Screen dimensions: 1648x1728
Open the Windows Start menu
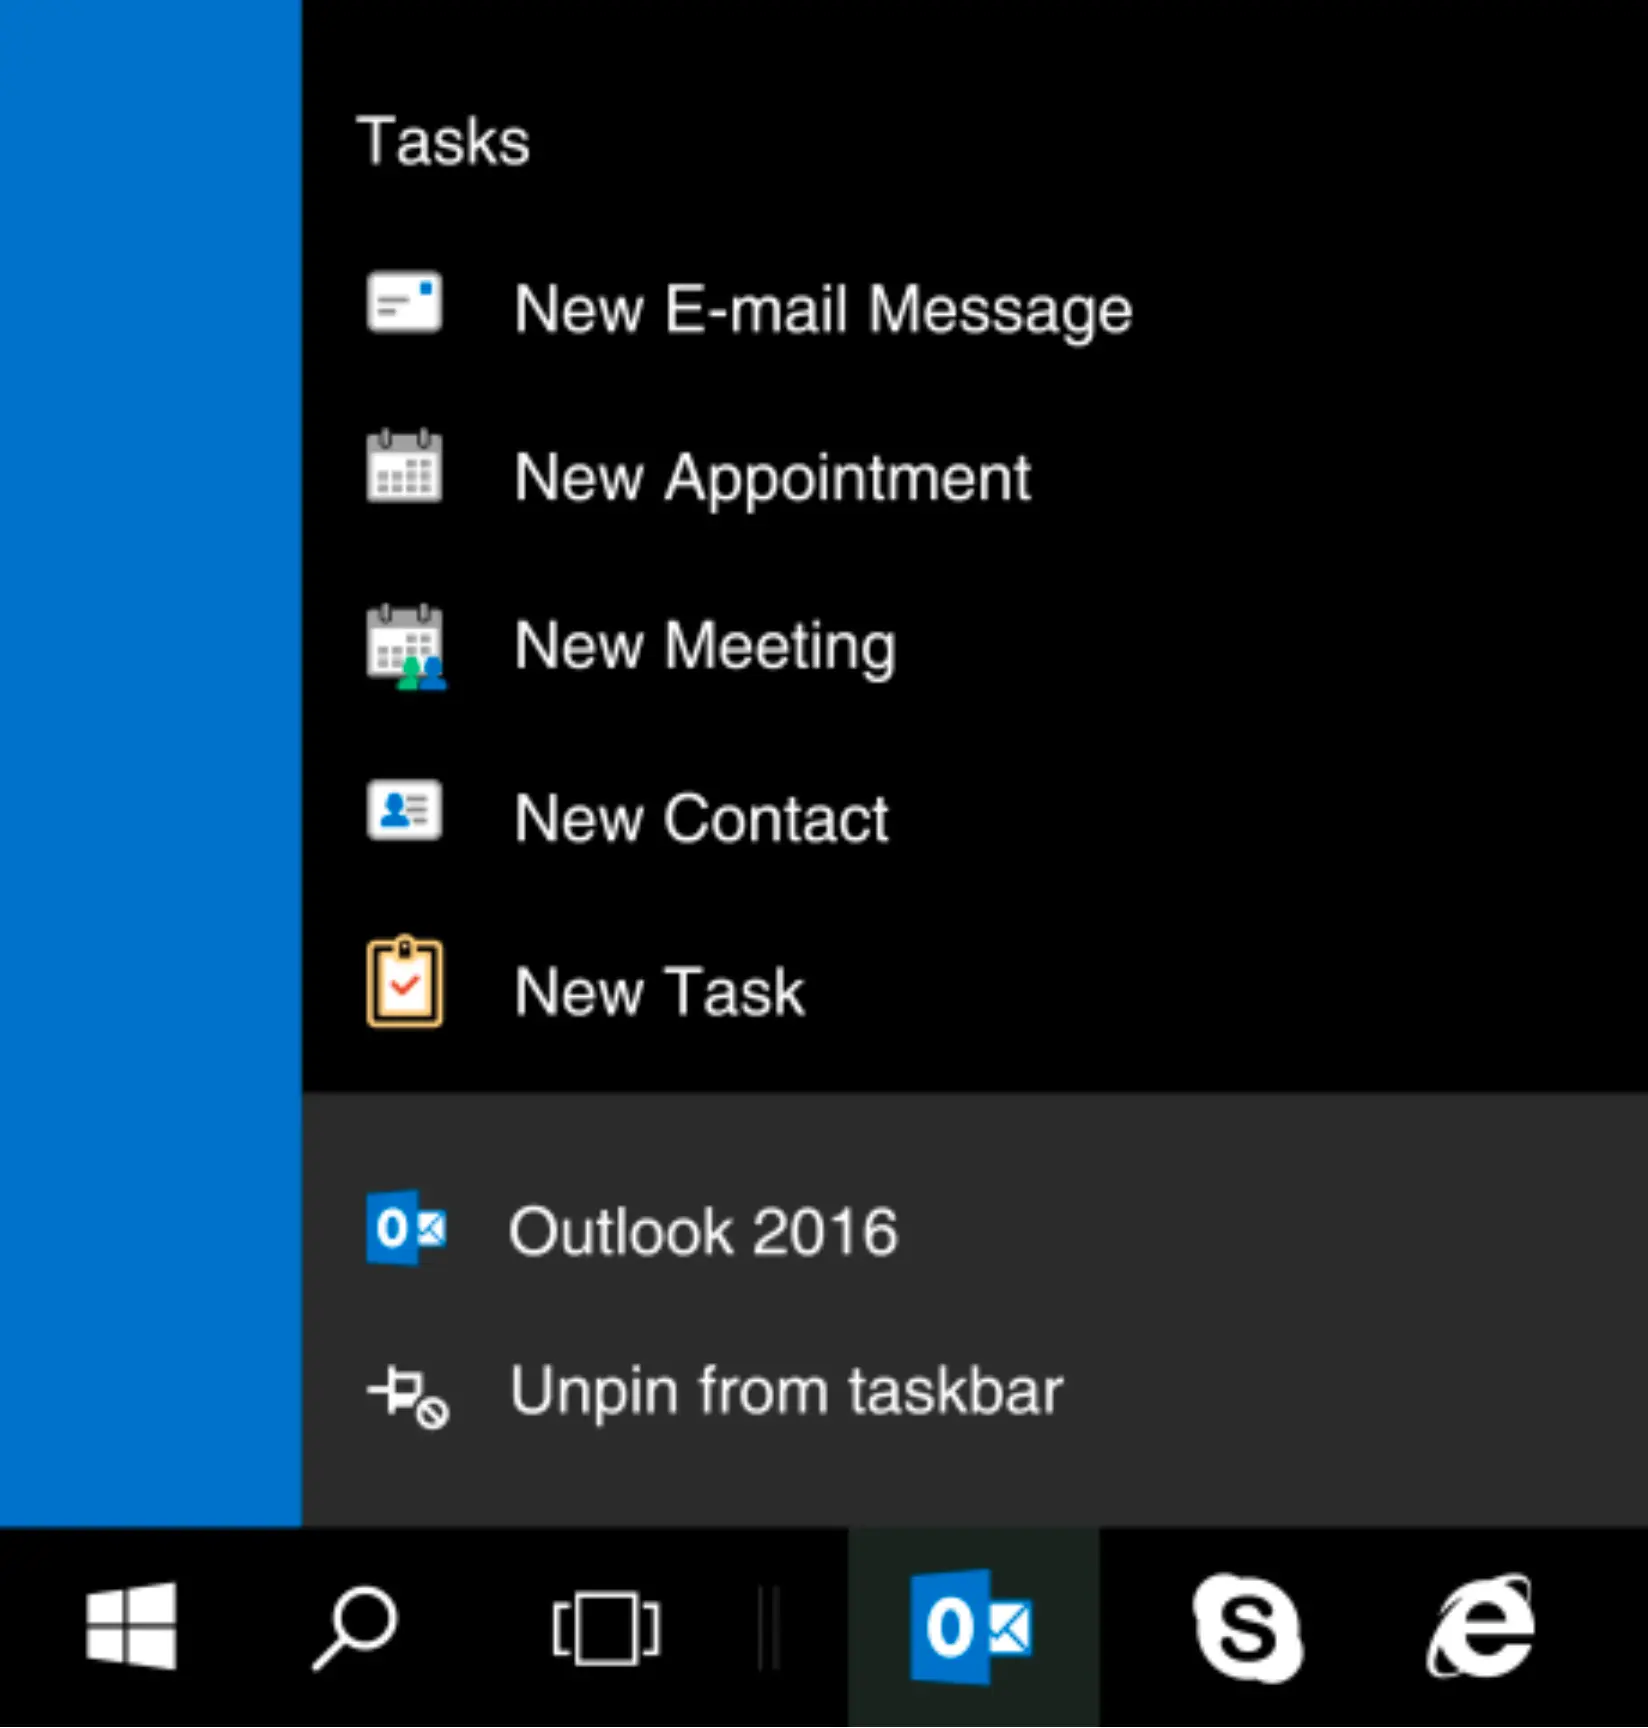point(131,1627)
